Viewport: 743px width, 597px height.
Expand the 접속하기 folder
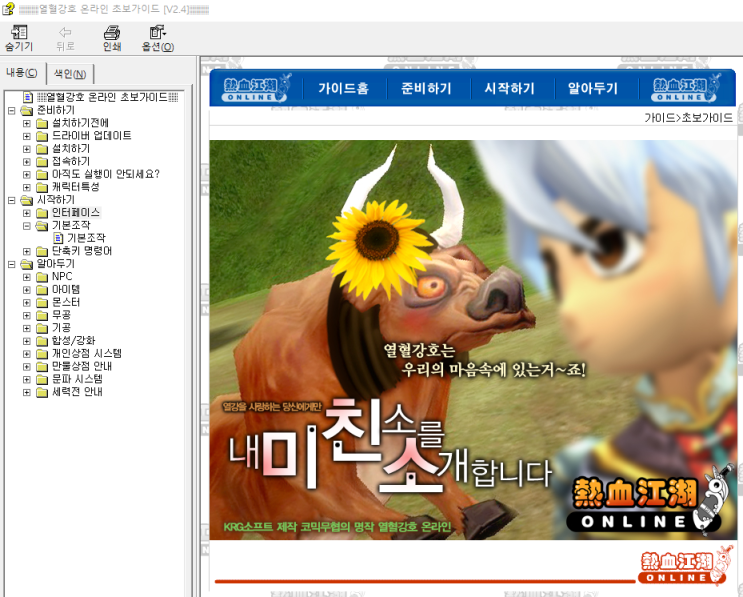point(27,162)
